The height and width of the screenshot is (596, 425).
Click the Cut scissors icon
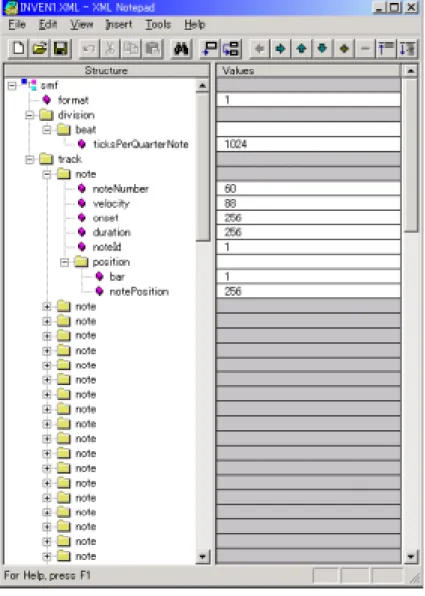(110, 49)
